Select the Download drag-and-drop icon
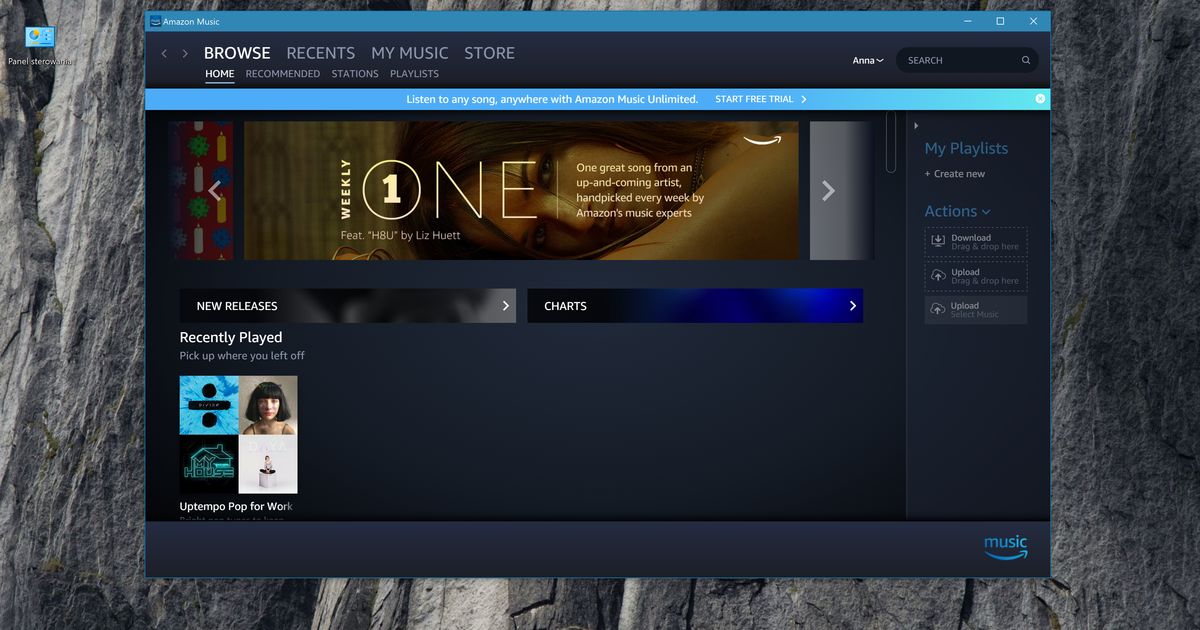1200x630 pixels. [938, 241]
